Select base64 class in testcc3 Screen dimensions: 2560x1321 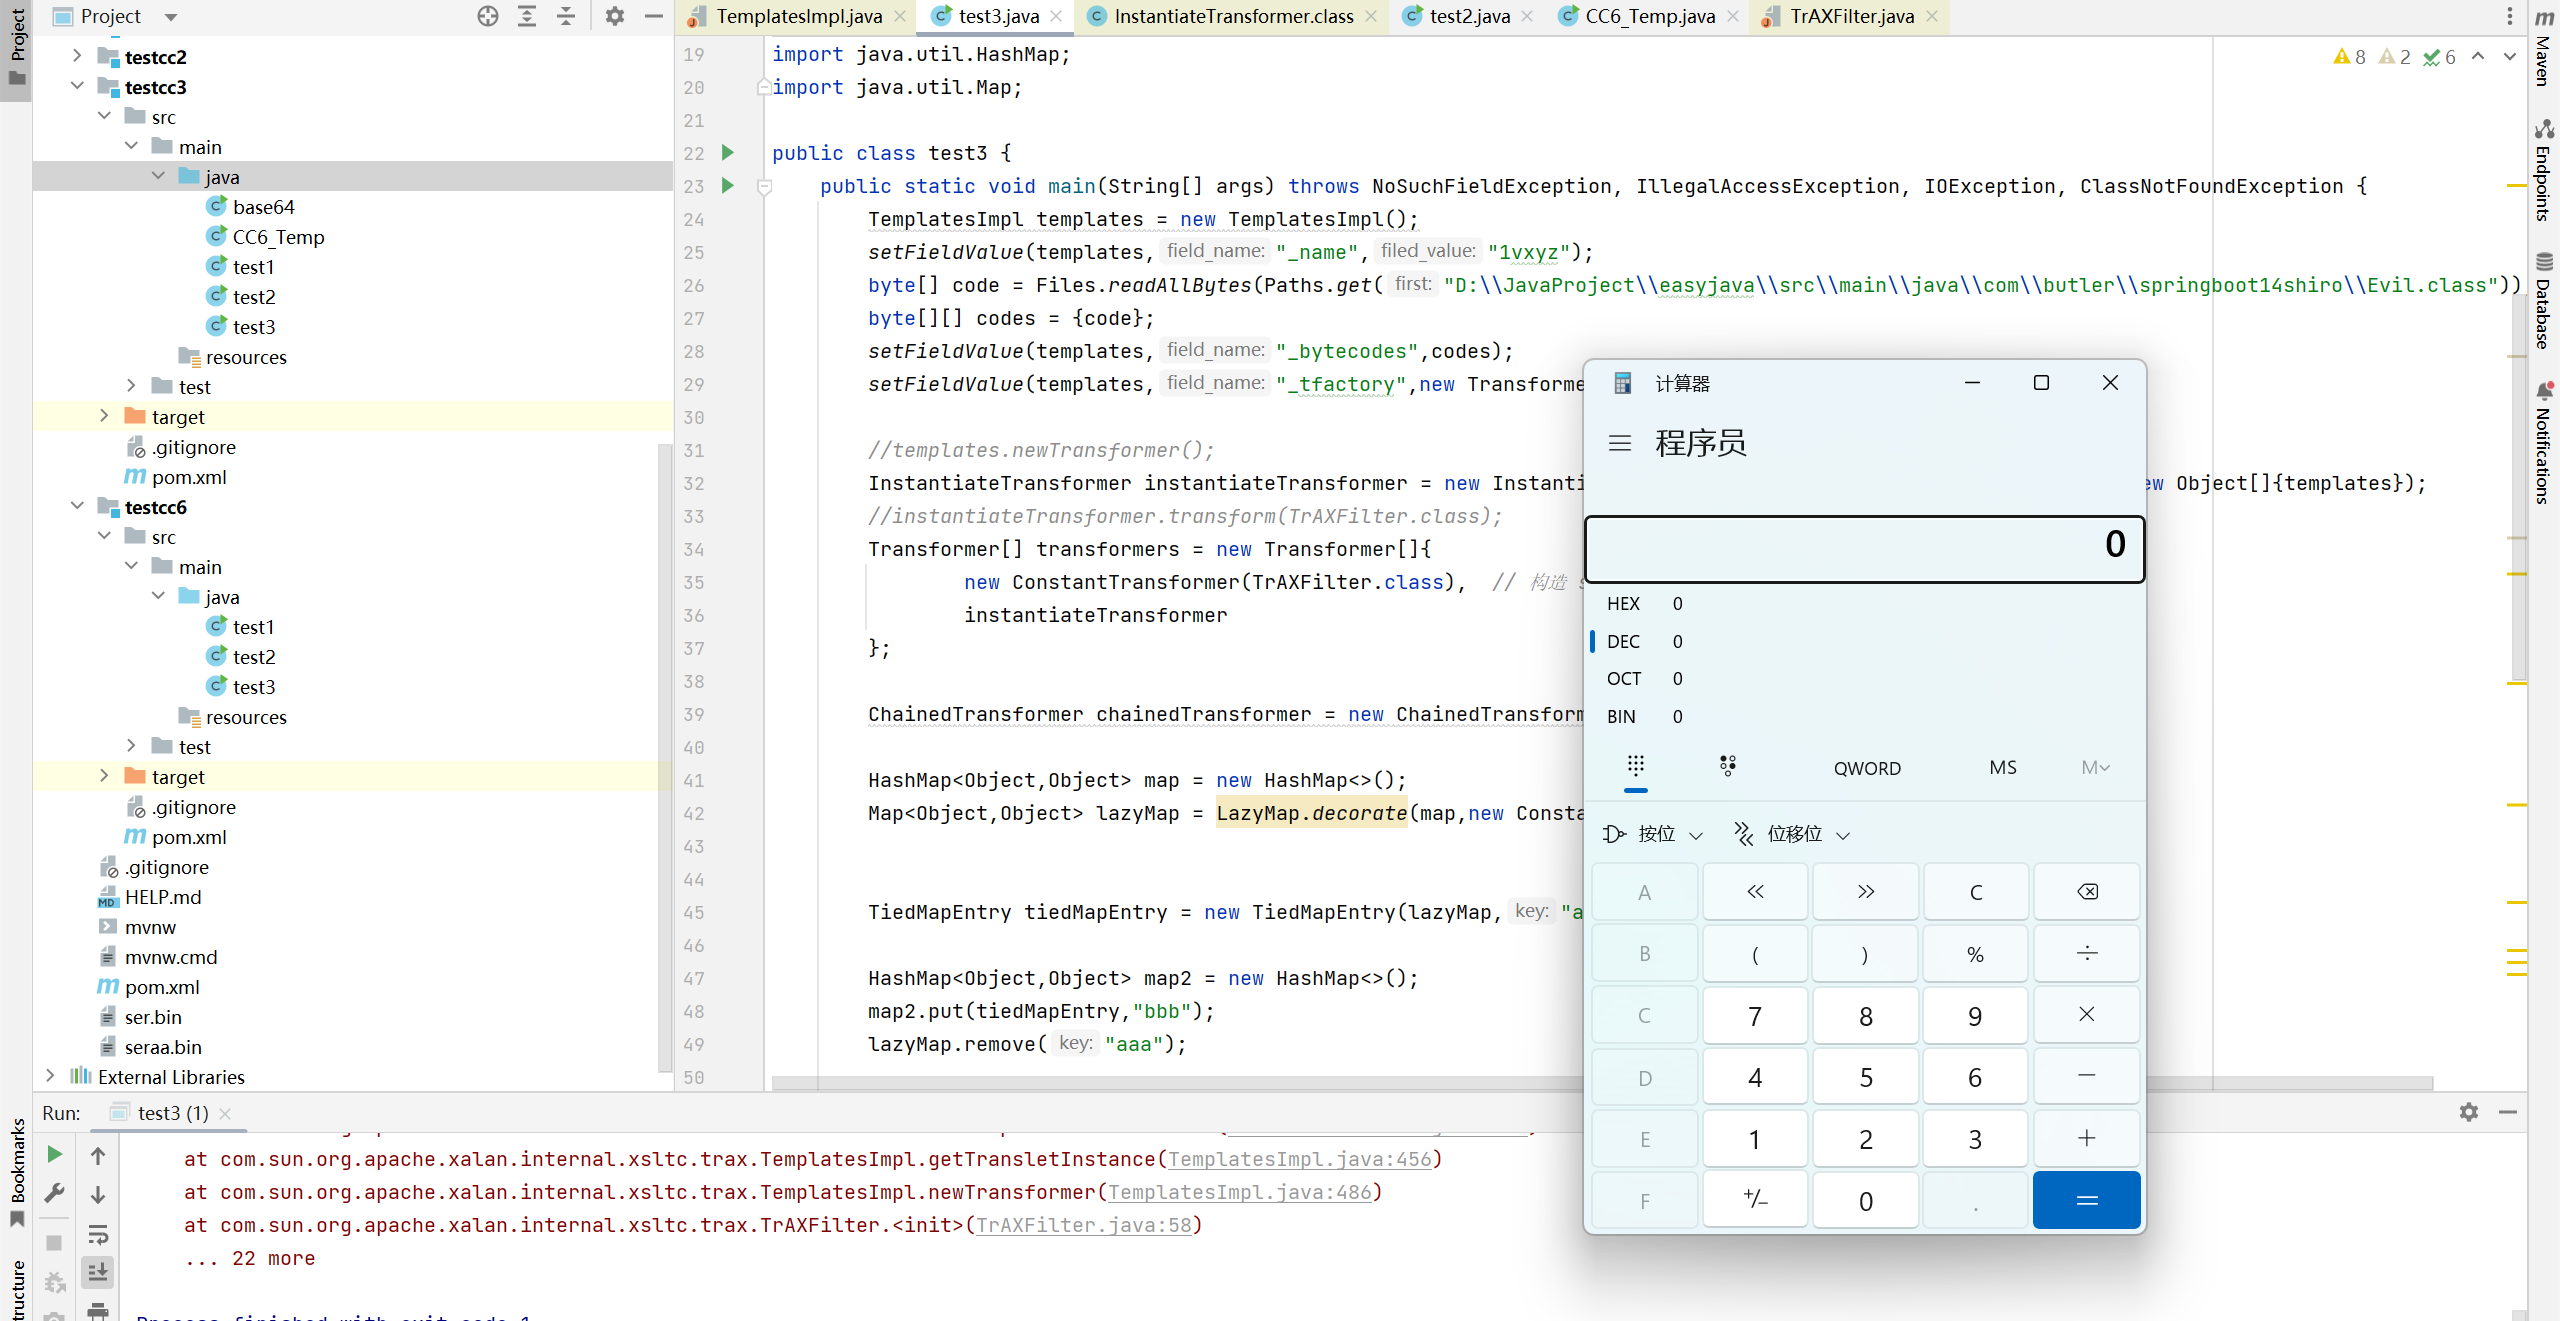pos(263,207)
